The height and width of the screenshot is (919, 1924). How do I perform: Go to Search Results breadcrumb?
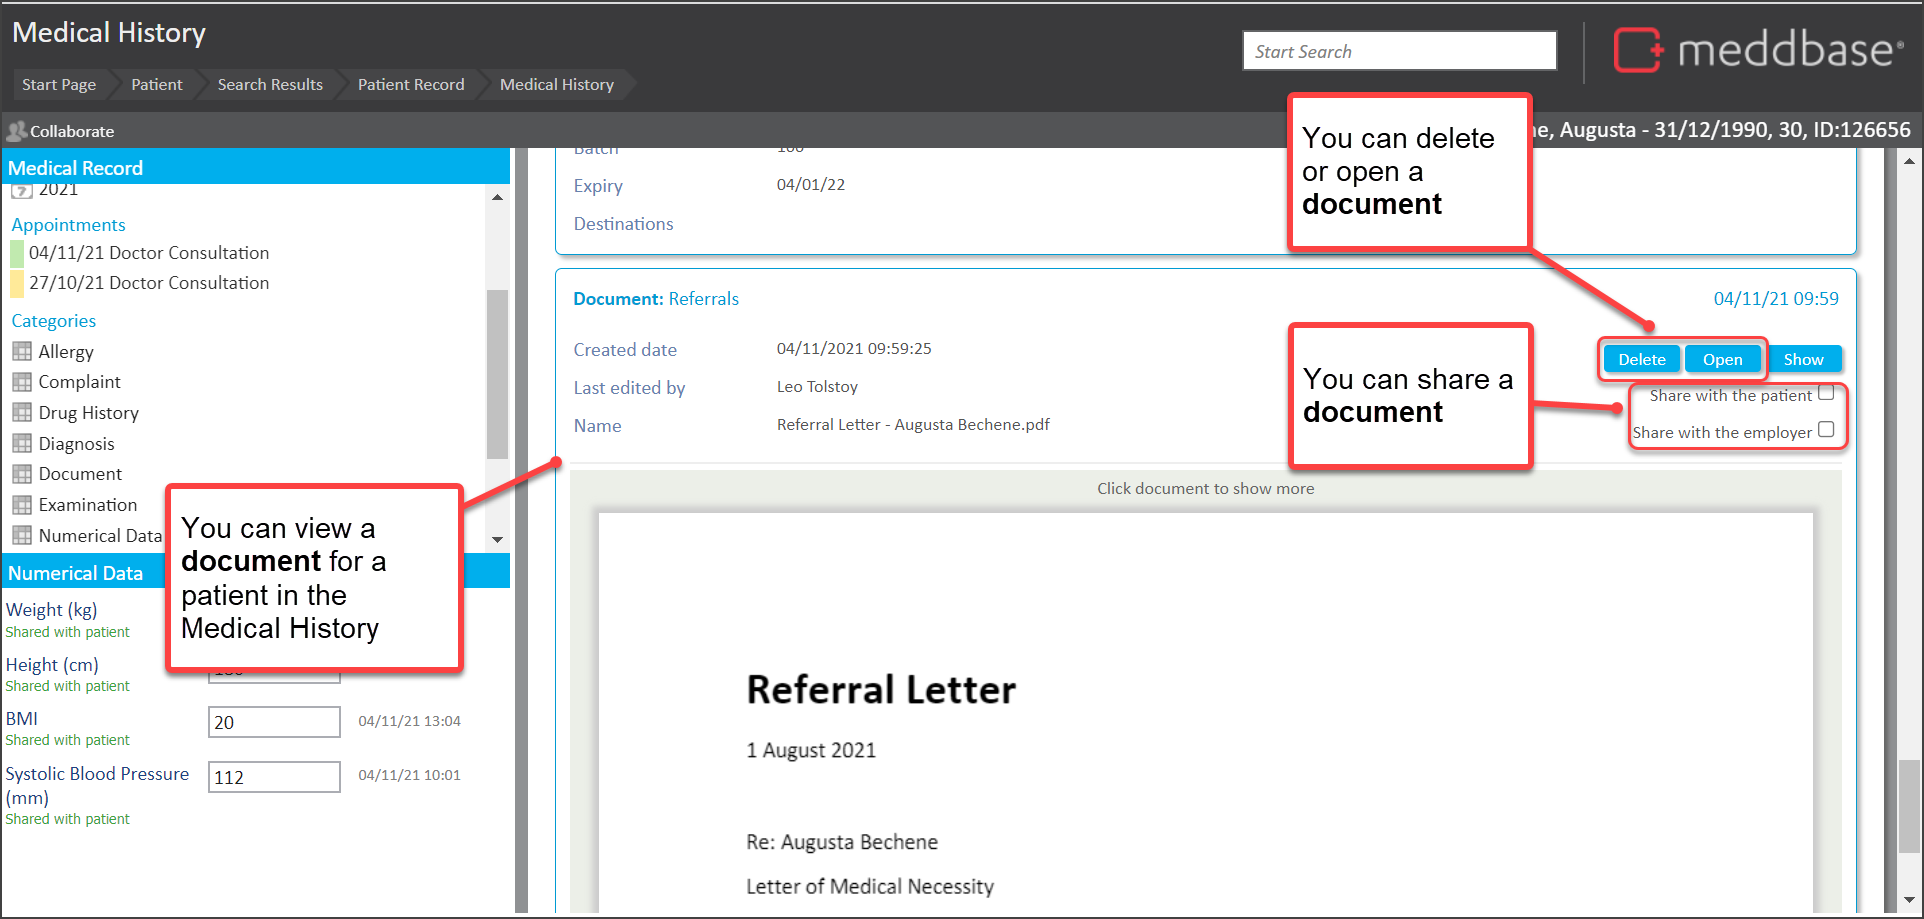pyautogui.click(x=270, y=85)
